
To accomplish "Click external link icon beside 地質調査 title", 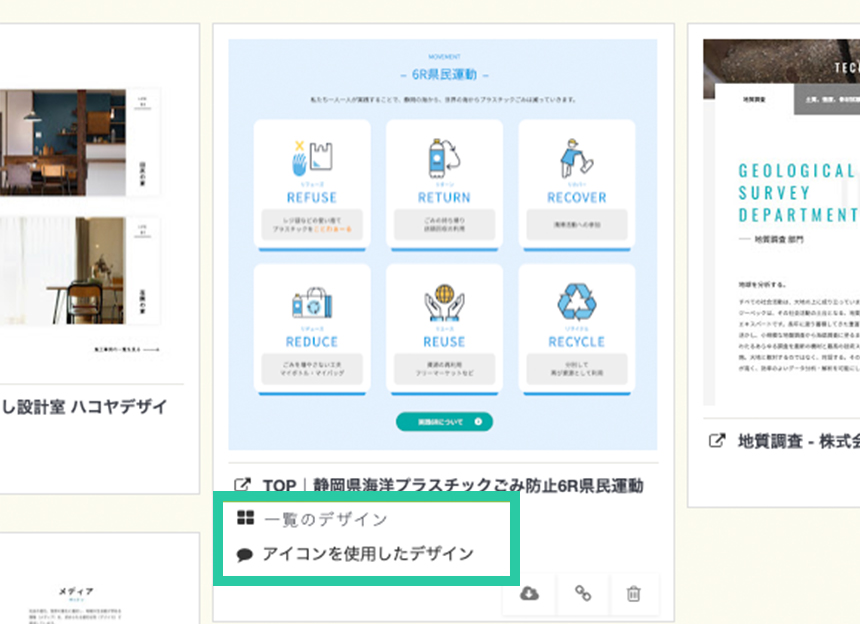I will 716,440.
